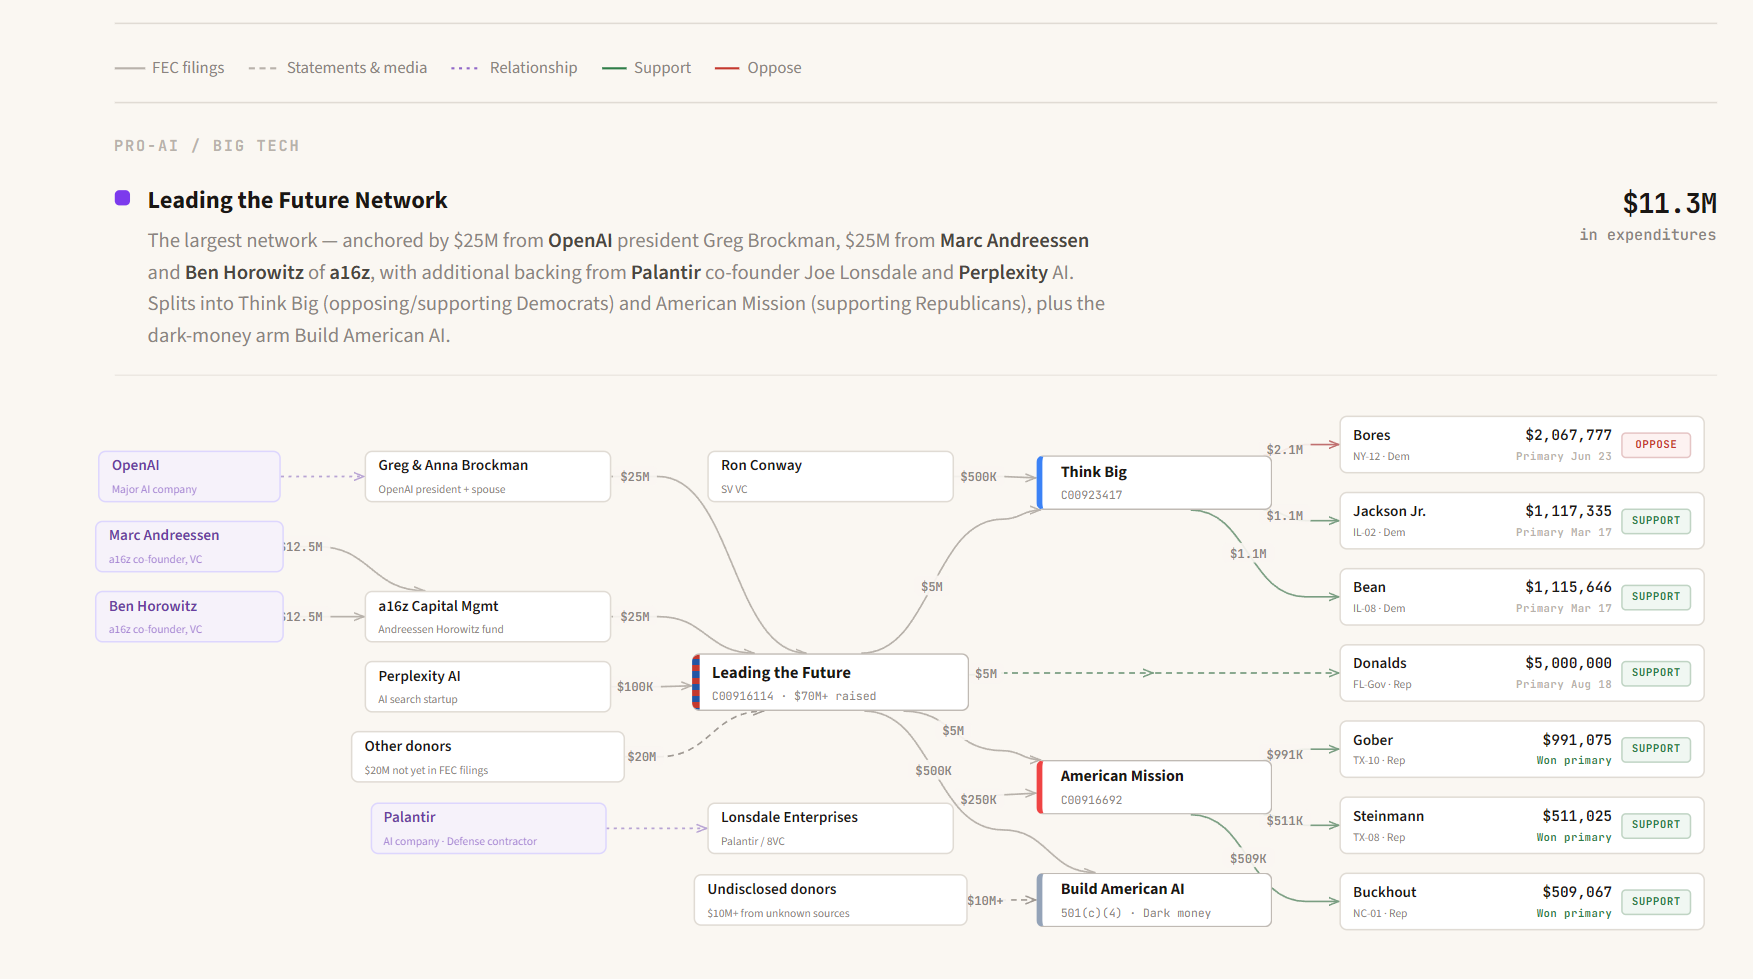The image size is (1753, 979).
Task: Click the Other donors card
Action: pyautogui.click(x=487, y=756)
